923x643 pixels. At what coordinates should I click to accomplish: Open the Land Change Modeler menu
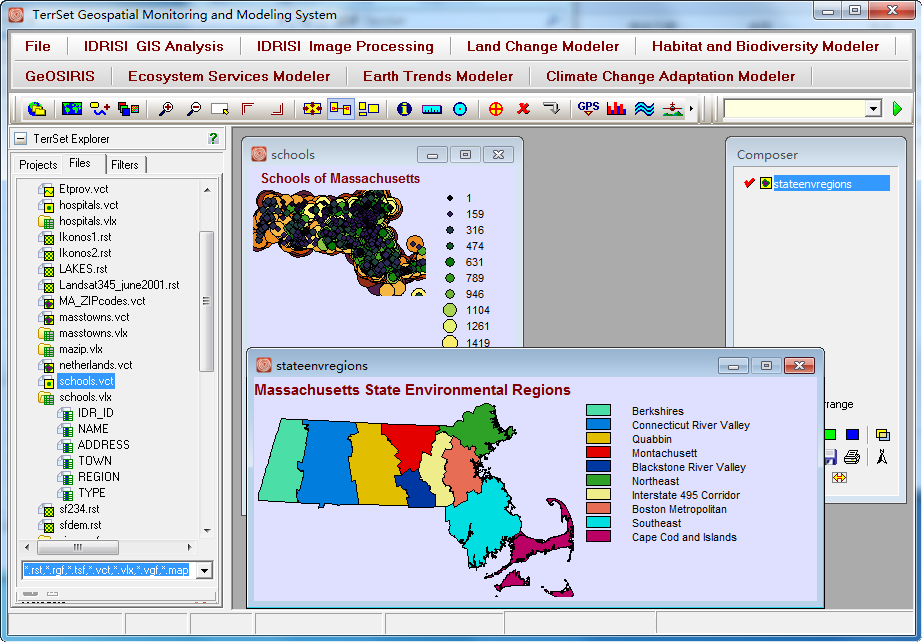pos(543,46)
